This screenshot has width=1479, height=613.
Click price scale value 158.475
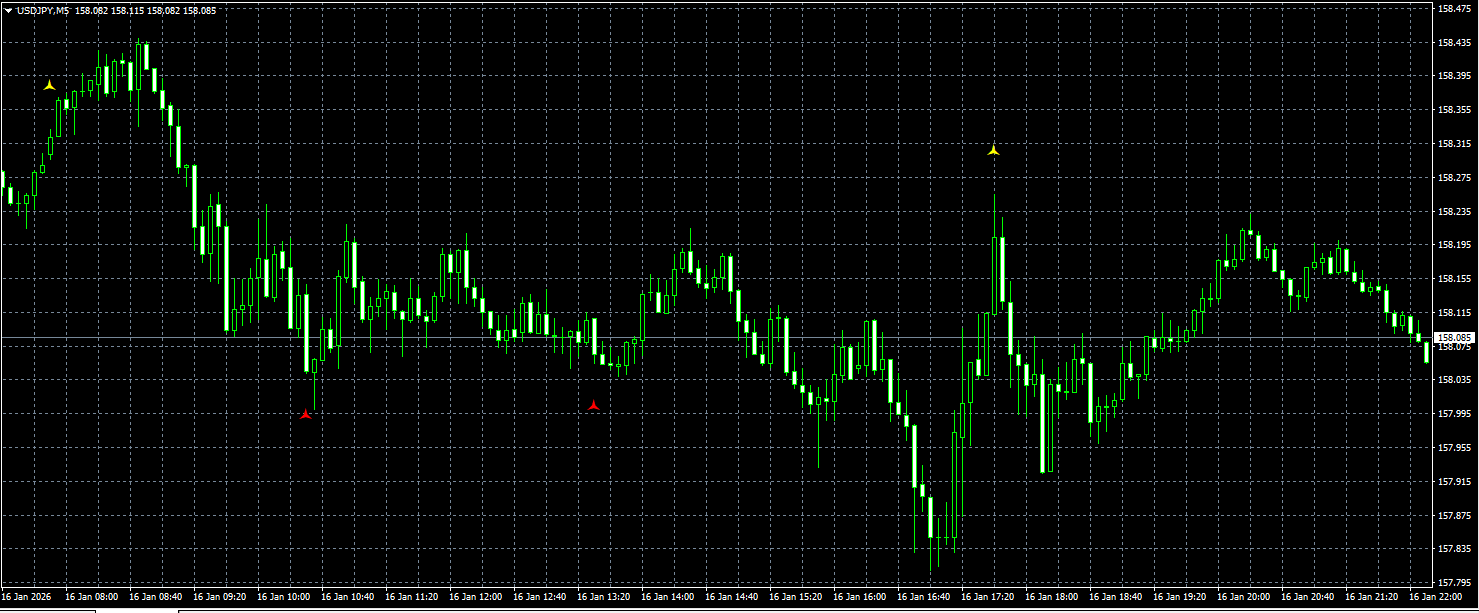pos(1455,8)
